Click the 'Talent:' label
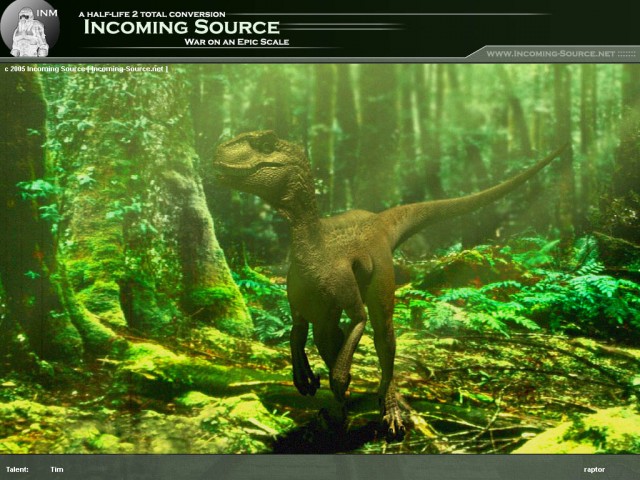The width and height of the screenshot is (640, 480). pos(17,469)
